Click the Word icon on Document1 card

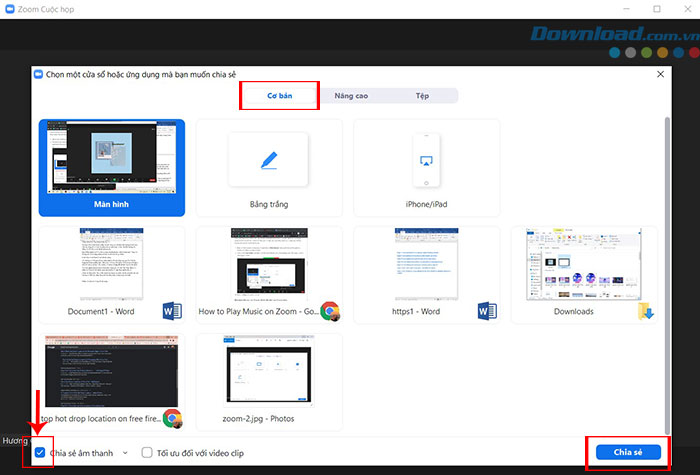click(172, 311)
